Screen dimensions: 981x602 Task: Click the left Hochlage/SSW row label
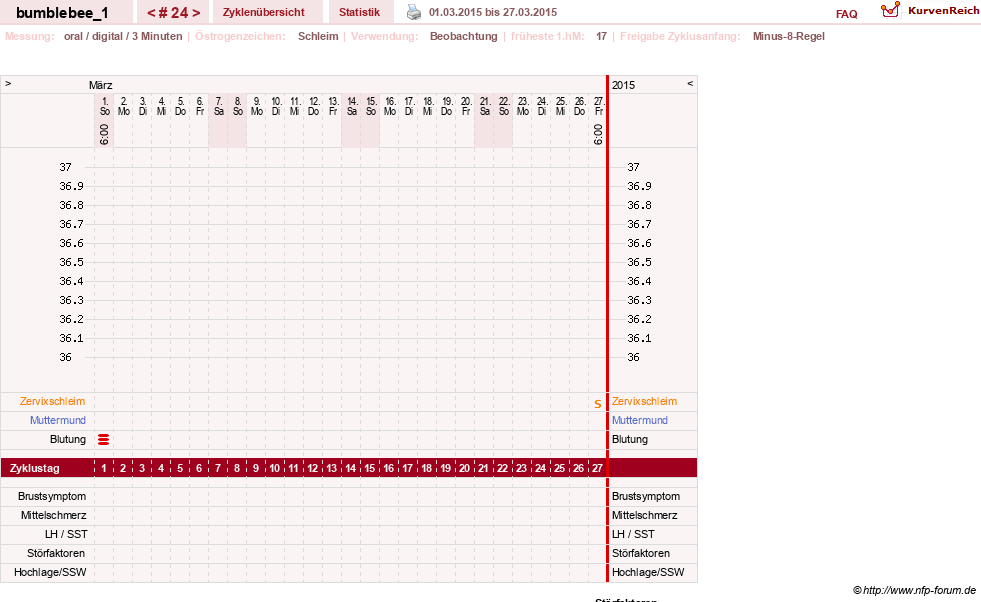point(50,572)
